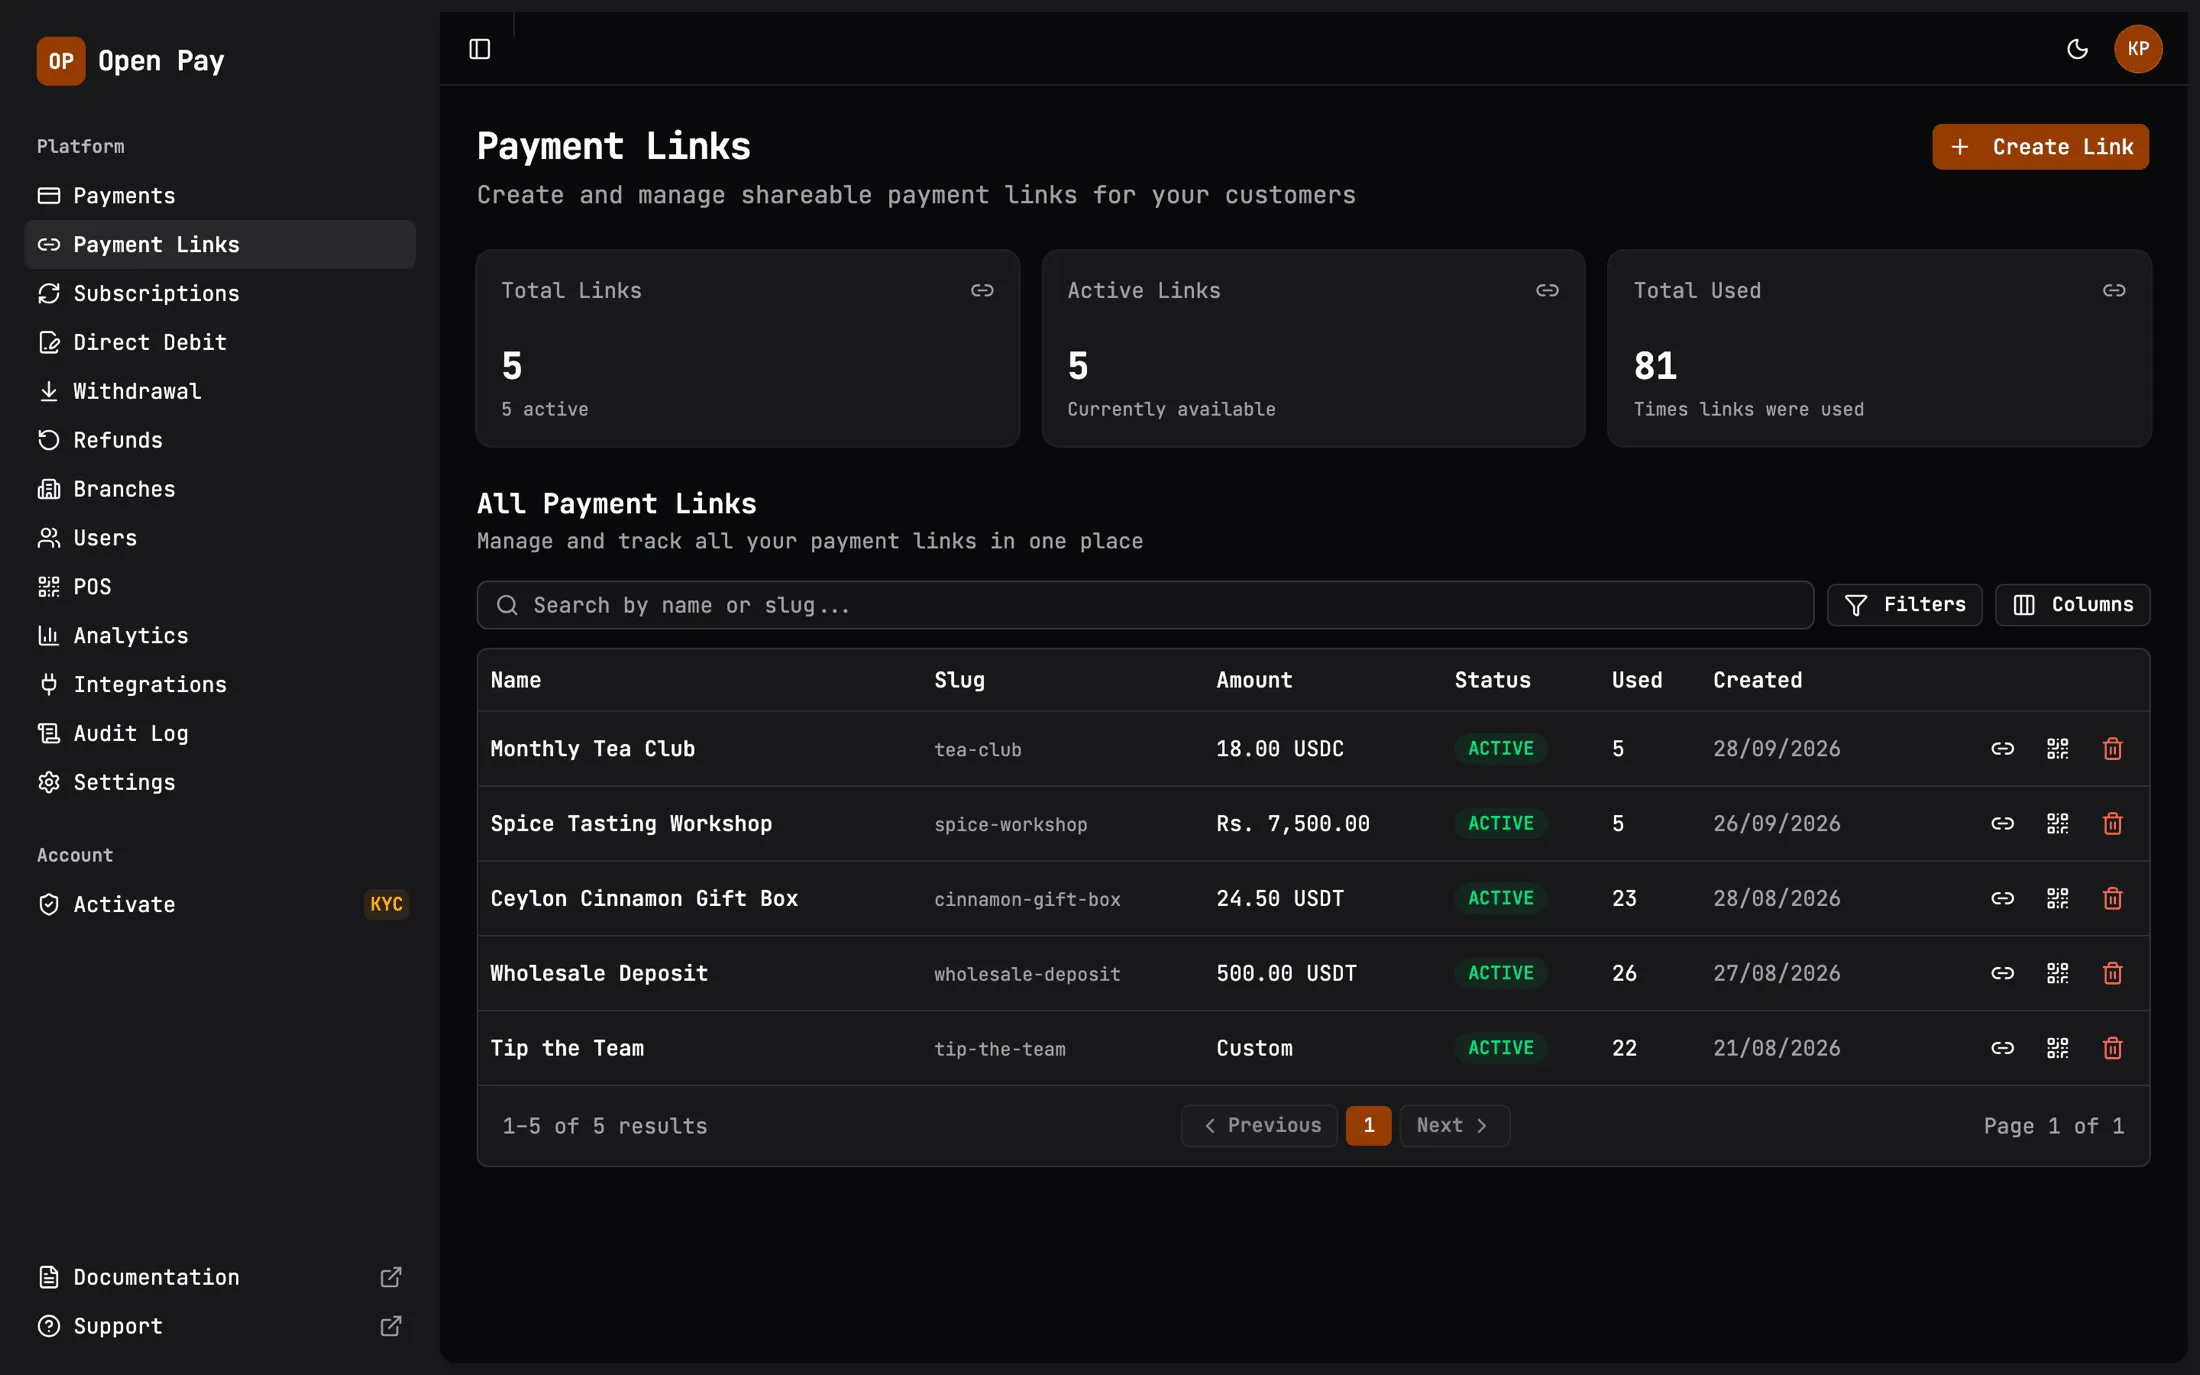This screenshot has width=2200, height=1375.
Task: Open the Audit Log page
Action: point(220,734)
